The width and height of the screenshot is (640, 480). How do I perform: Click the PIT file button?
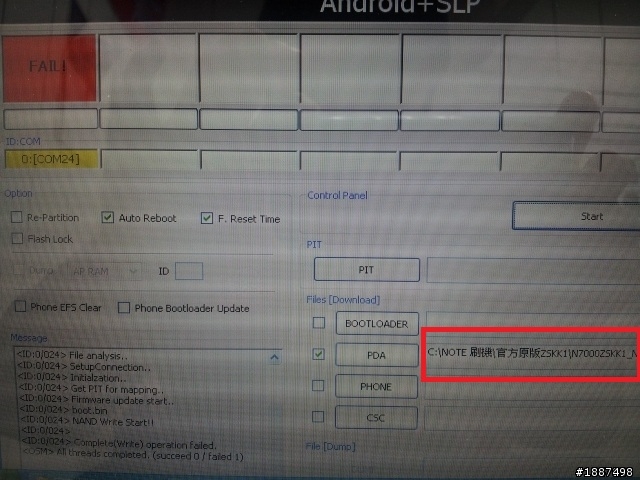(x=367, y=269)
